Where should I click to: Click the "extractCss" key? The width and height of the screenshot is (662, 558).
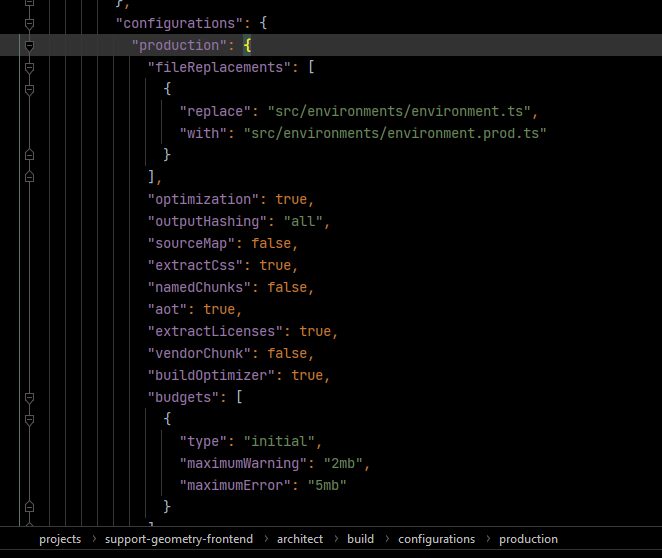click(x=195, y=265)
